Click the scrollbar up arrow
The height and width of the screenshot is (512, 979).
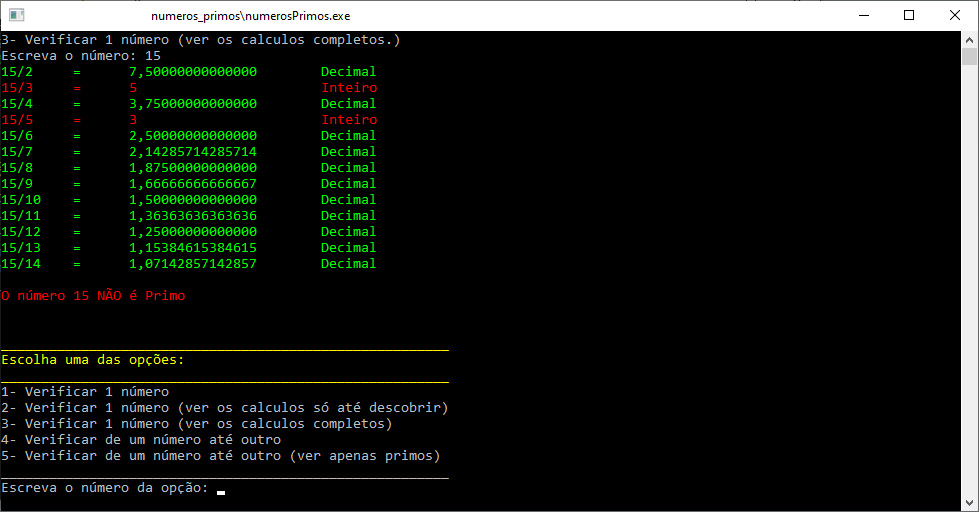(x=969, y=40)
